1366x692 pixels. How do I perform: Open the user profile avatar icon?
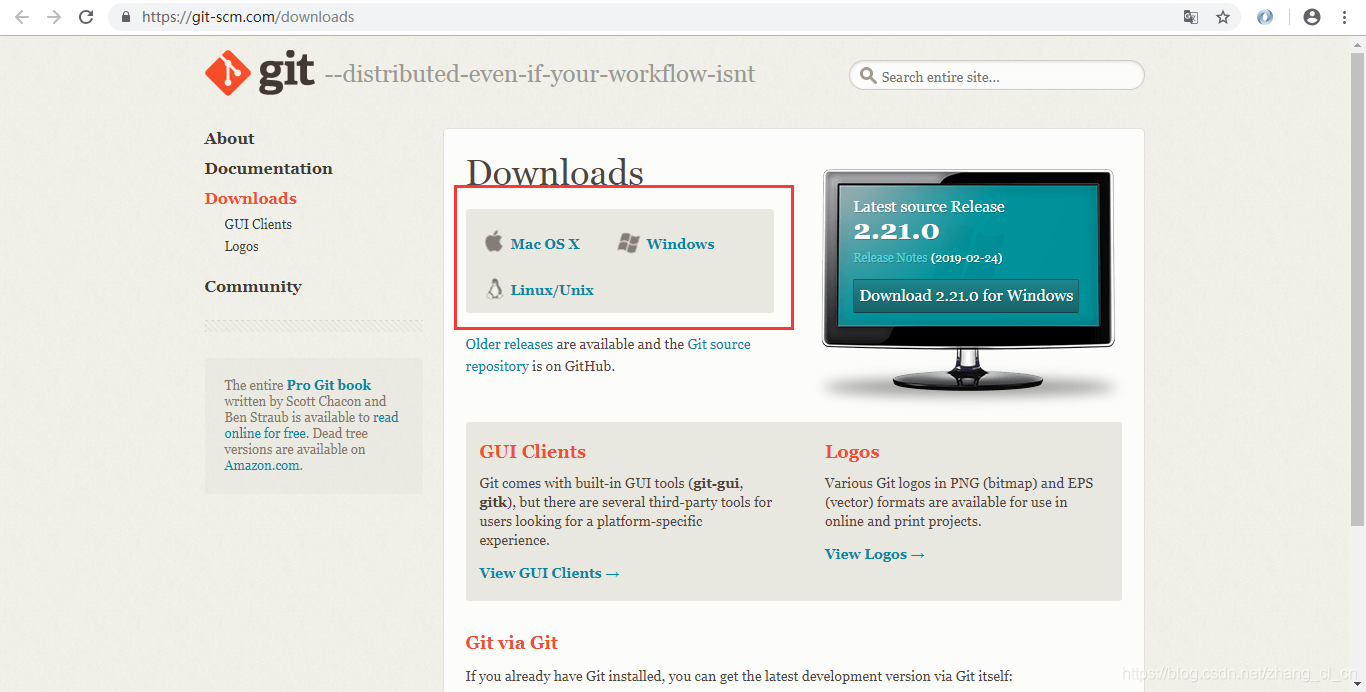(x=1312, y=17)
